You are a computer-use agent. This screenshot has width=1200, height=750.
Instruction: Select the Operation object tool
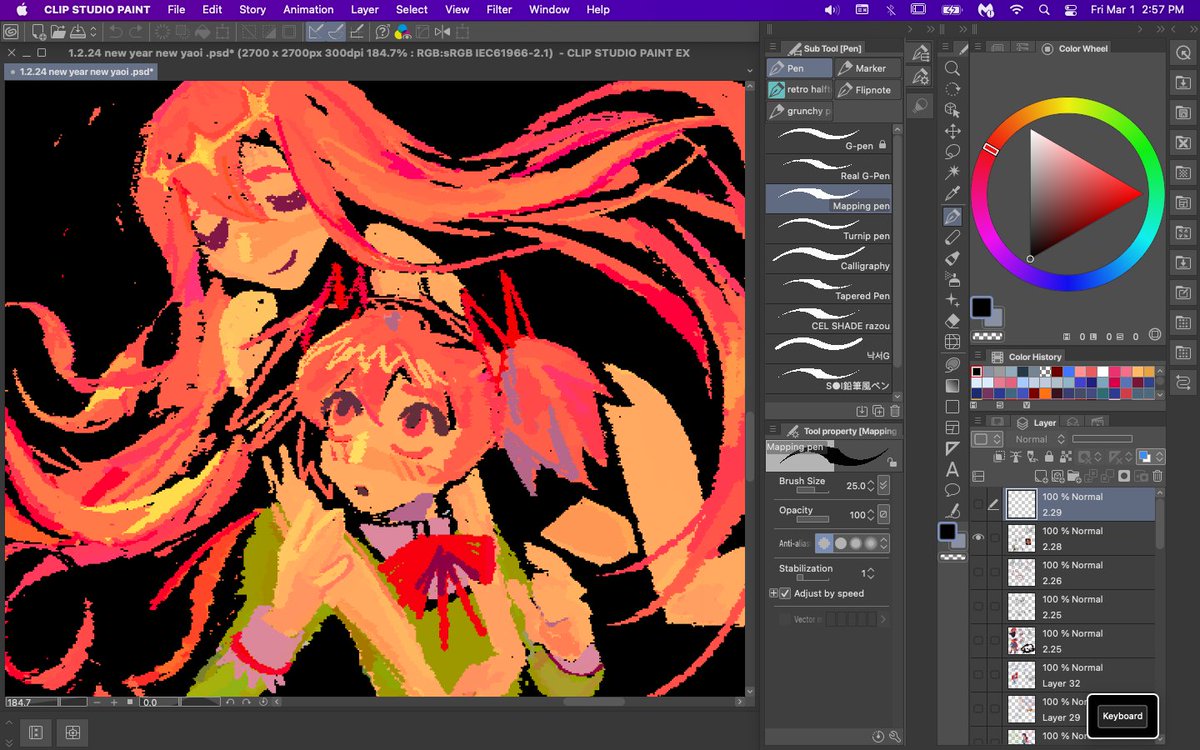tap(952, 110)
